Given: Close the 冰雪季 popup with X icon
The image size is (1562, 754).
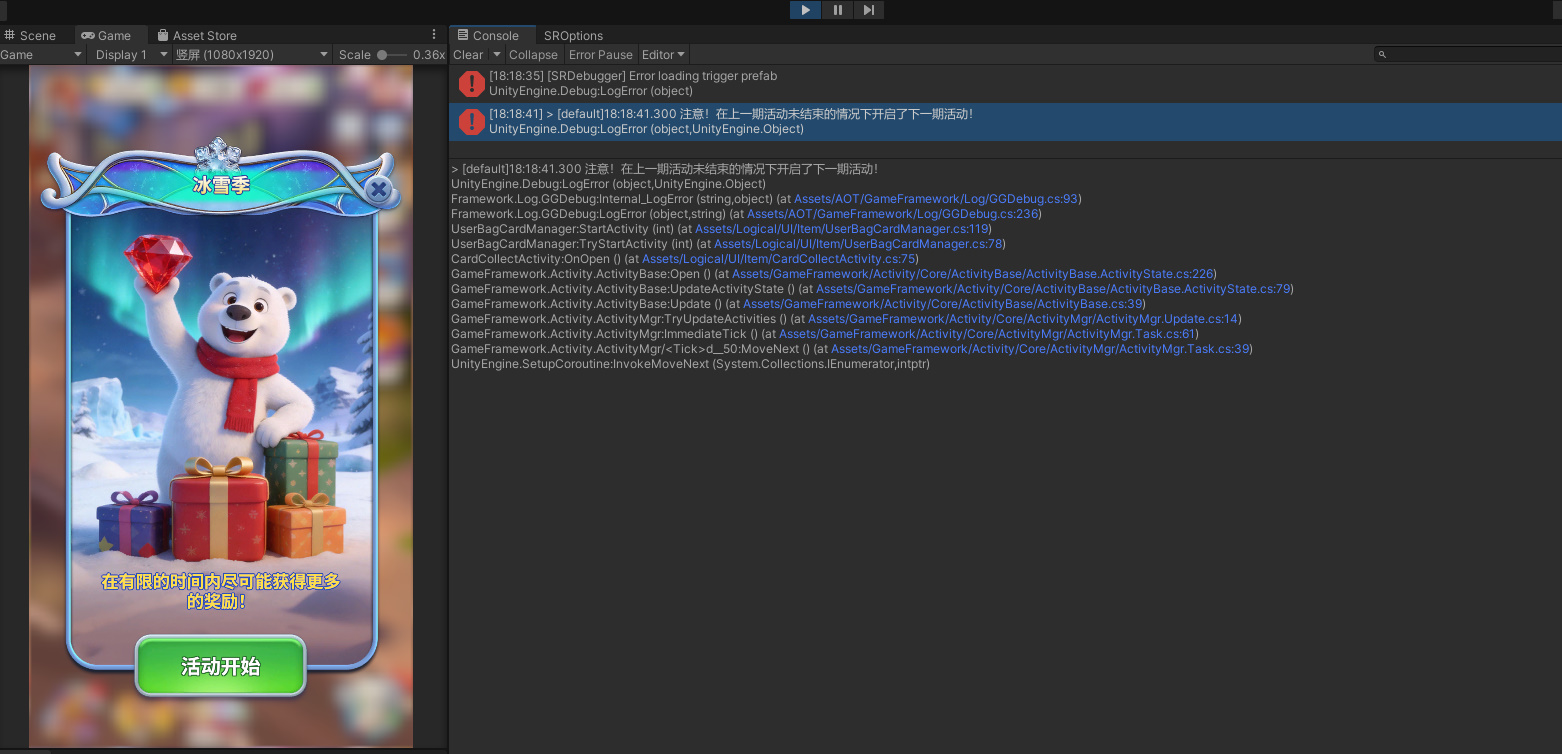Looking at the screenshot, I should pyautogui.click(x=377, y=189).
